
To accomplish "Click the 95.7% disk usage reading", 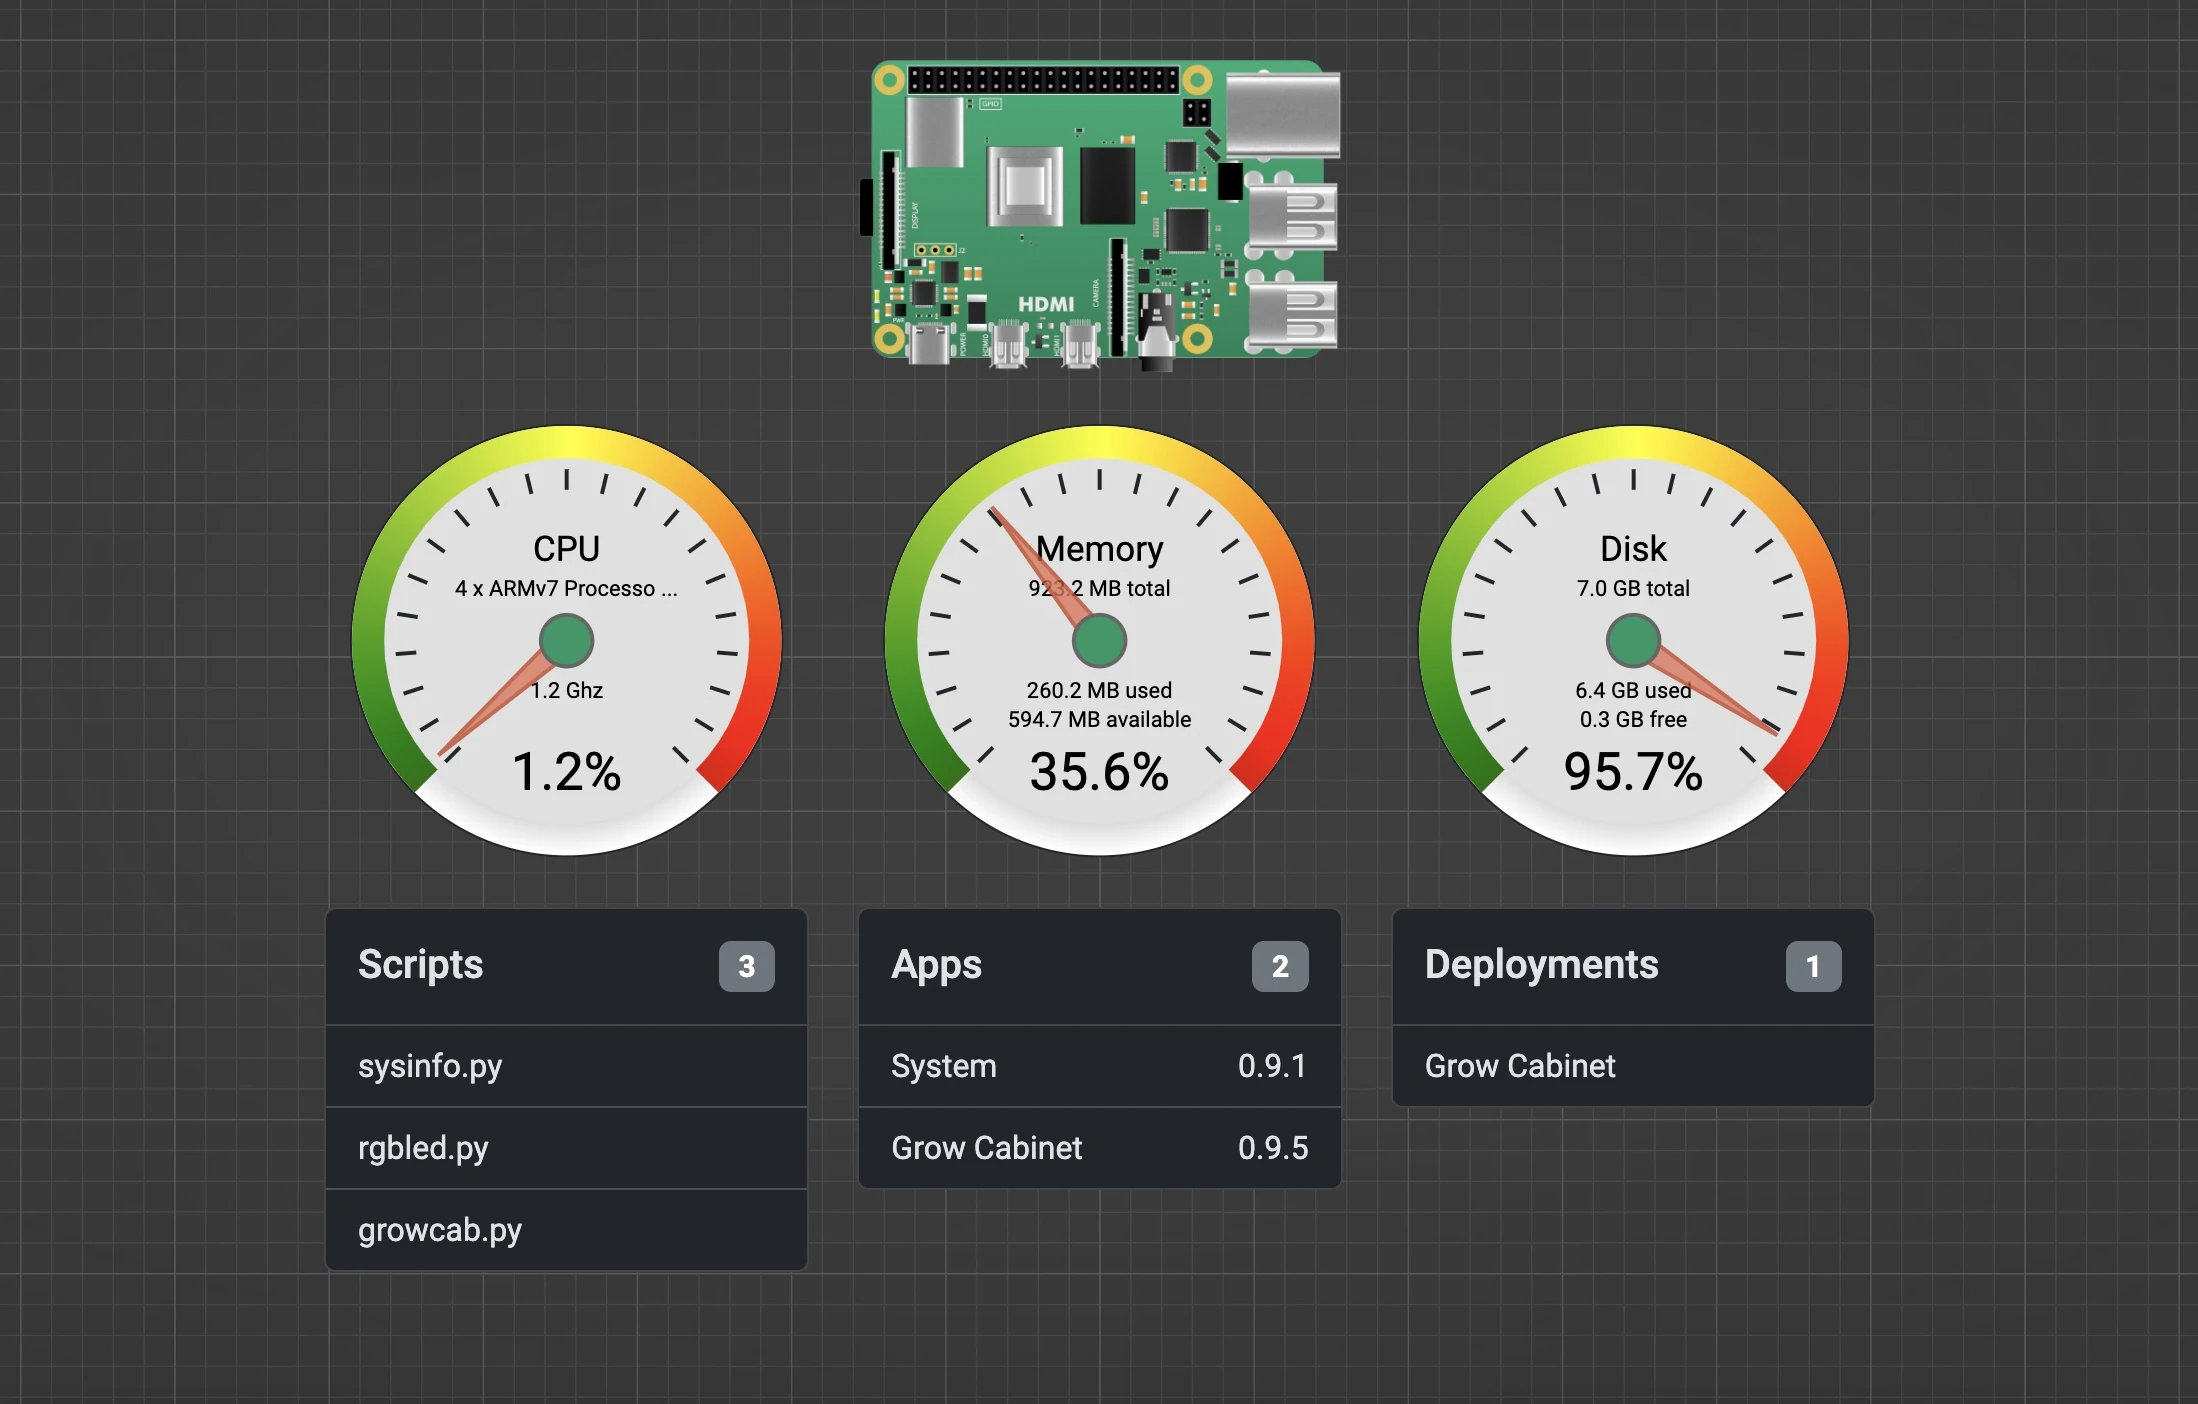I will [x=1633, y=772].
